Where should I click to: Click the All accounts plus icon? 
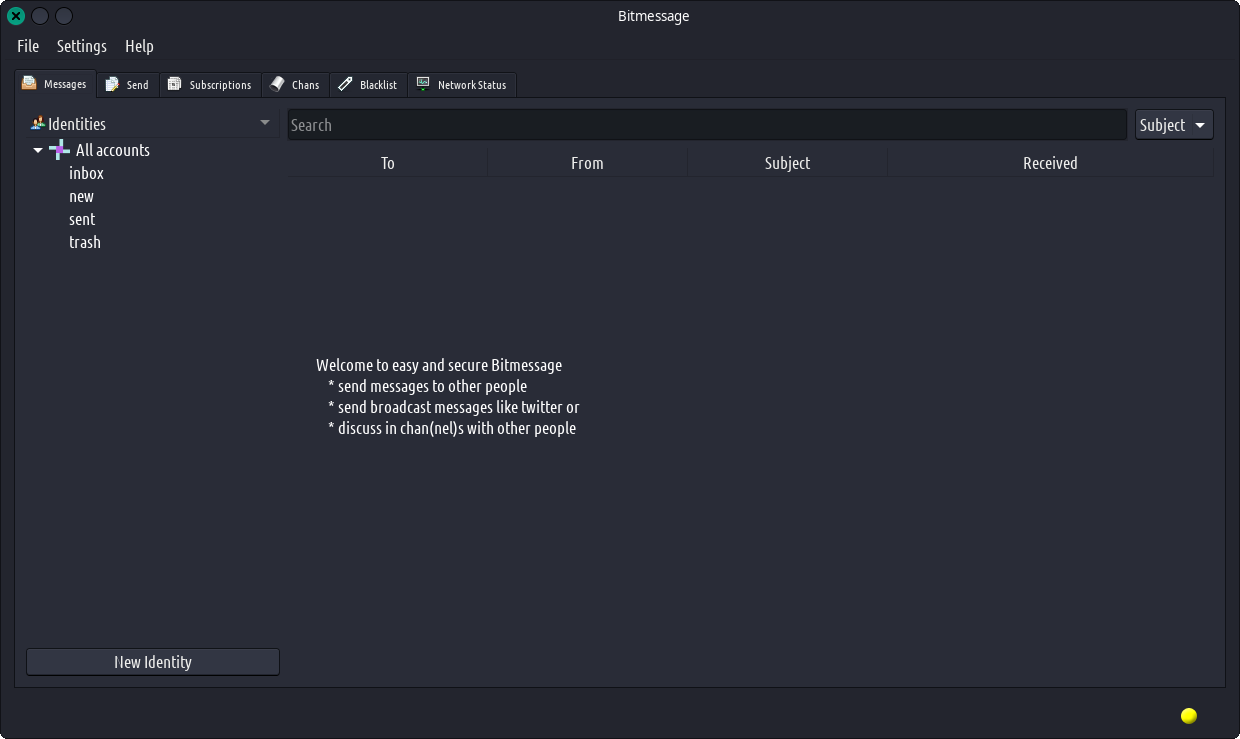(59, 150)
